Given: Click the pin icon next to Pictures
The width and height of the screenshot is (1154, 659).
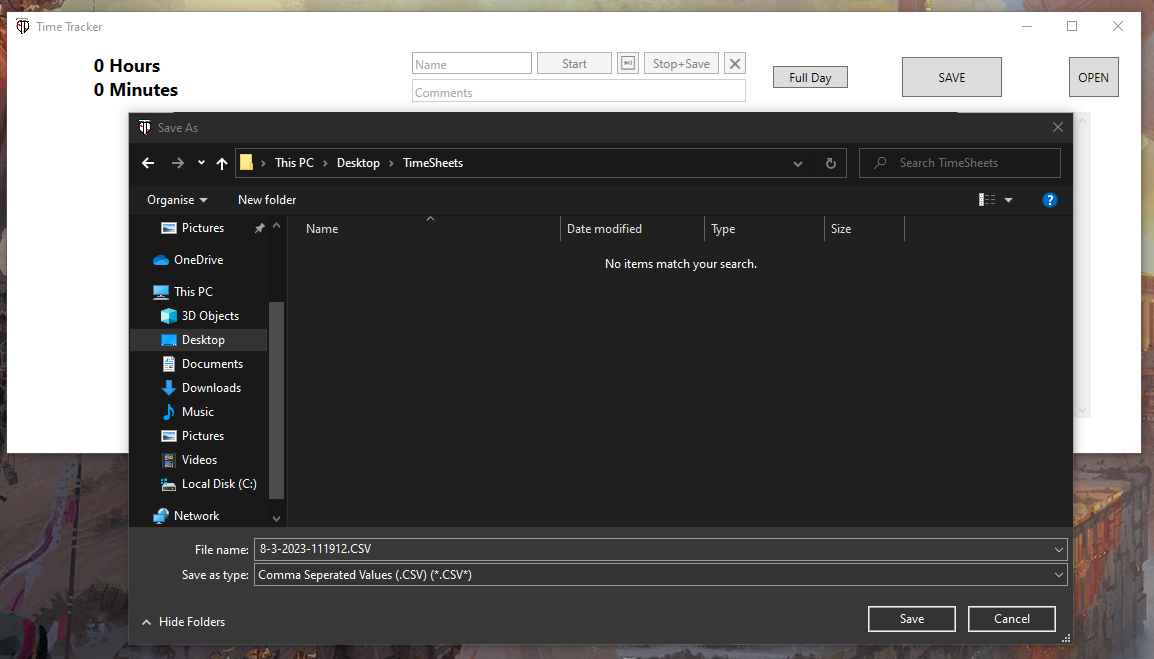Looking at the screenshot, I should [x=259, y=228].
